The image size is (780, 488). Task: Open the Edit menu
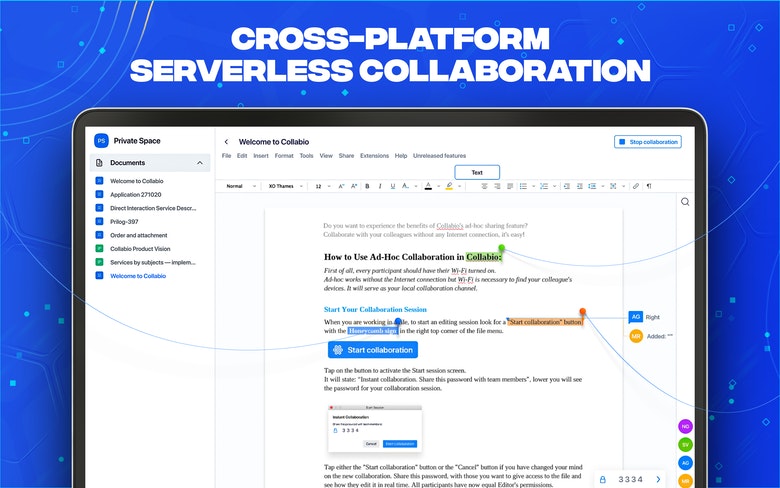[x=242, y=156]
